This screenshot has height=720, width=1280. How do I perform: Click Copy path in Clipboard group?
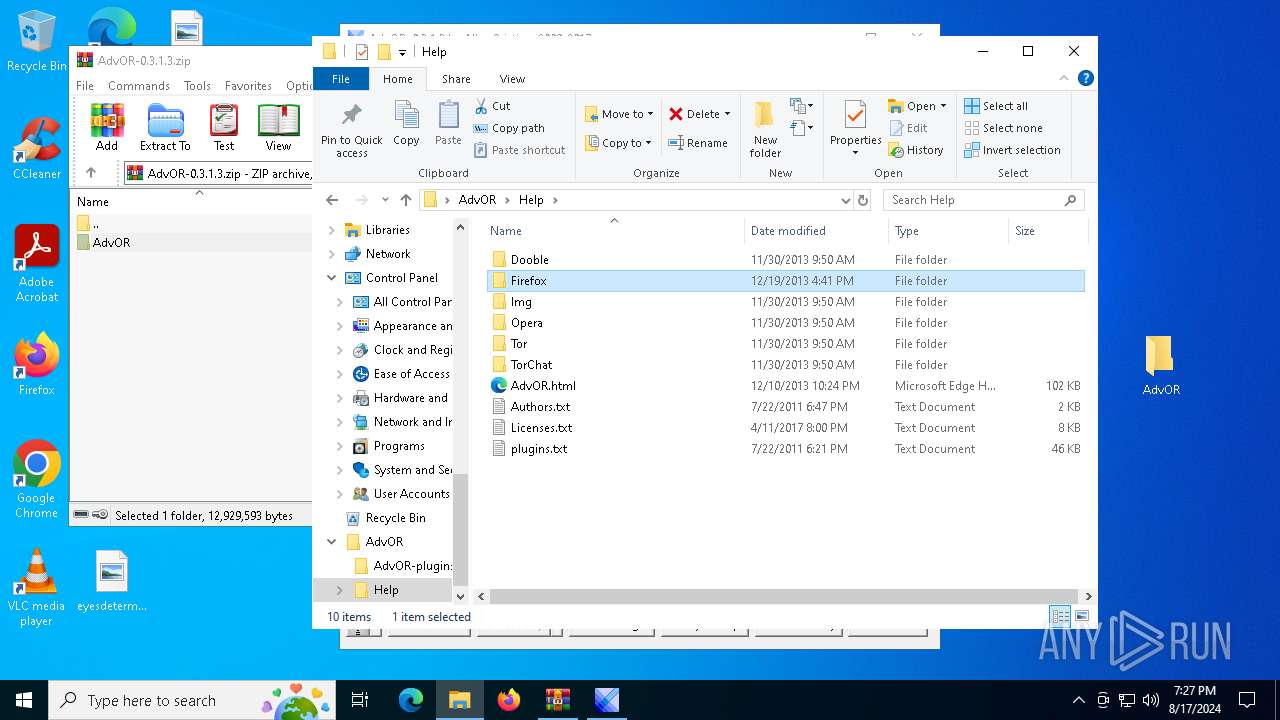(x=509, y=128)
